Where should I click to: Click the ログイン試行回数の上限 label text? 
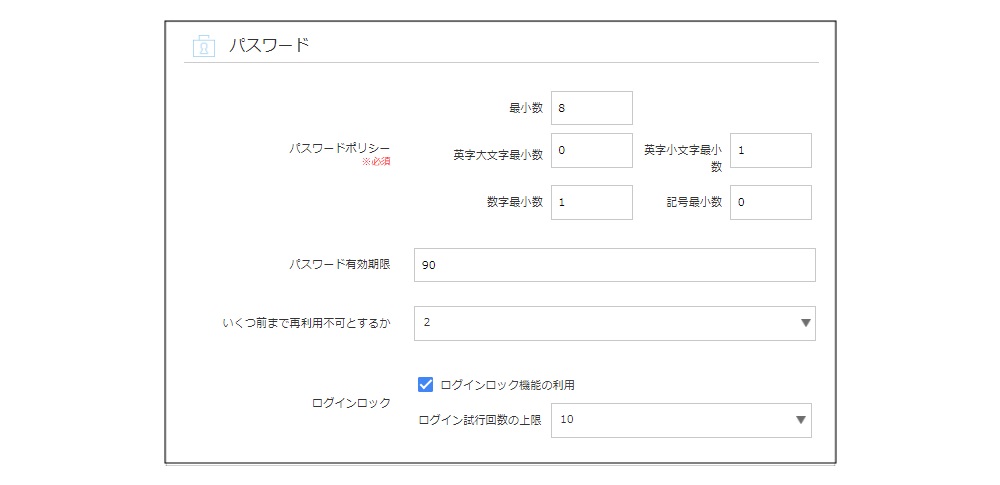(480, 420)
